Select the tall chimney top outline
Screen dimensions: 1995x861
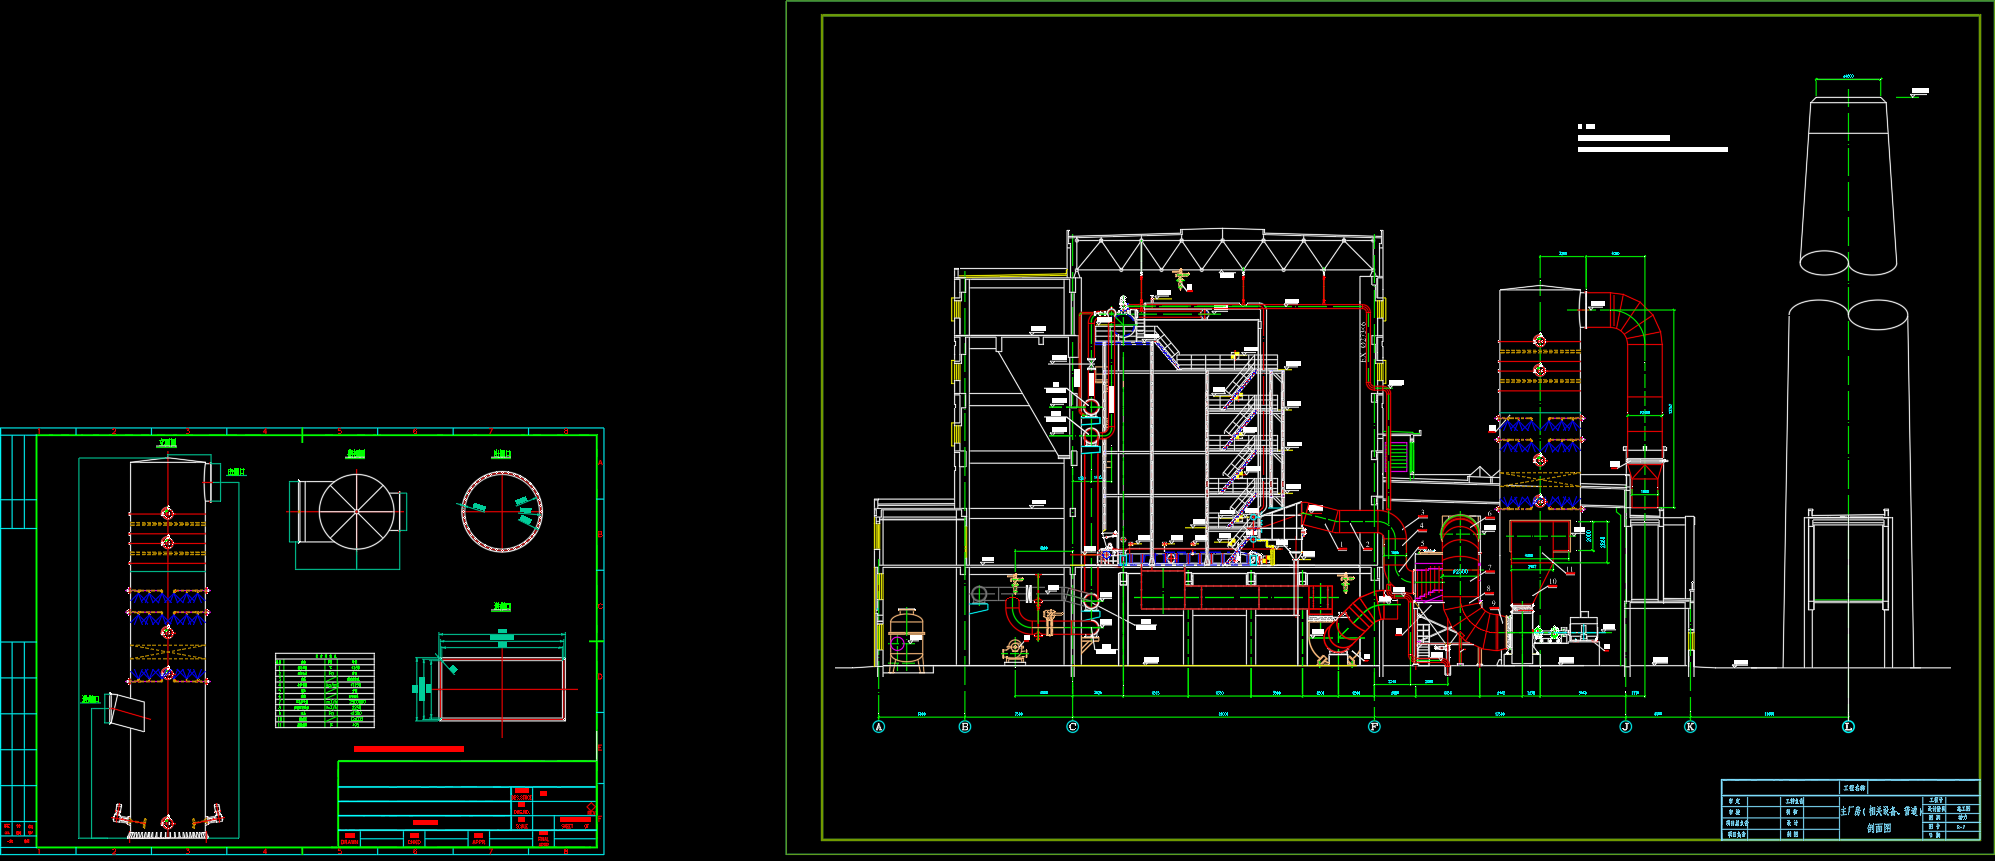pos(1848,186)
